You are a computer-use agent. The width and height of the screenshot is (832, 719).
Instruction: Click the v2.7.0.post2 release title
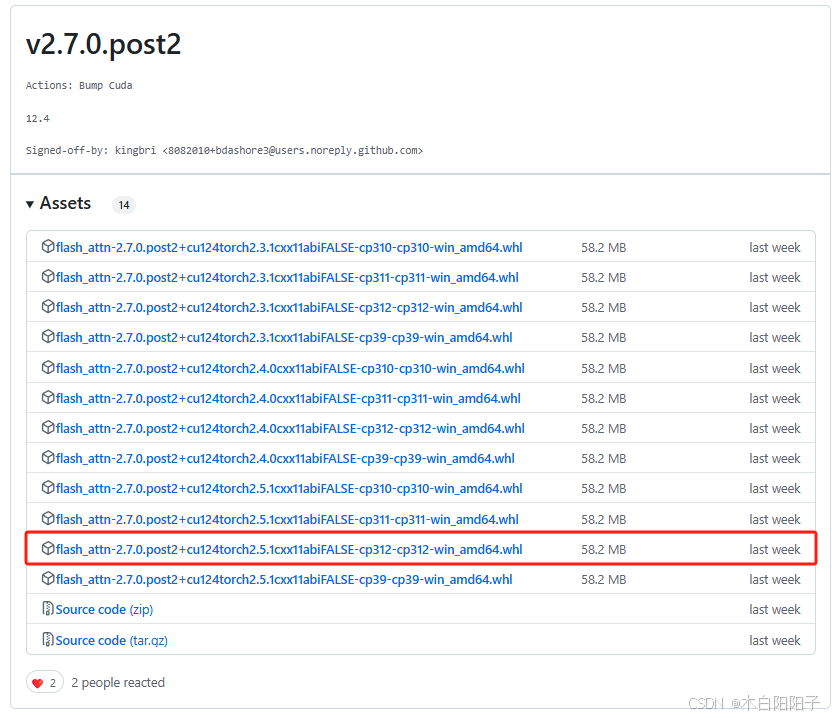click(103, 44)
